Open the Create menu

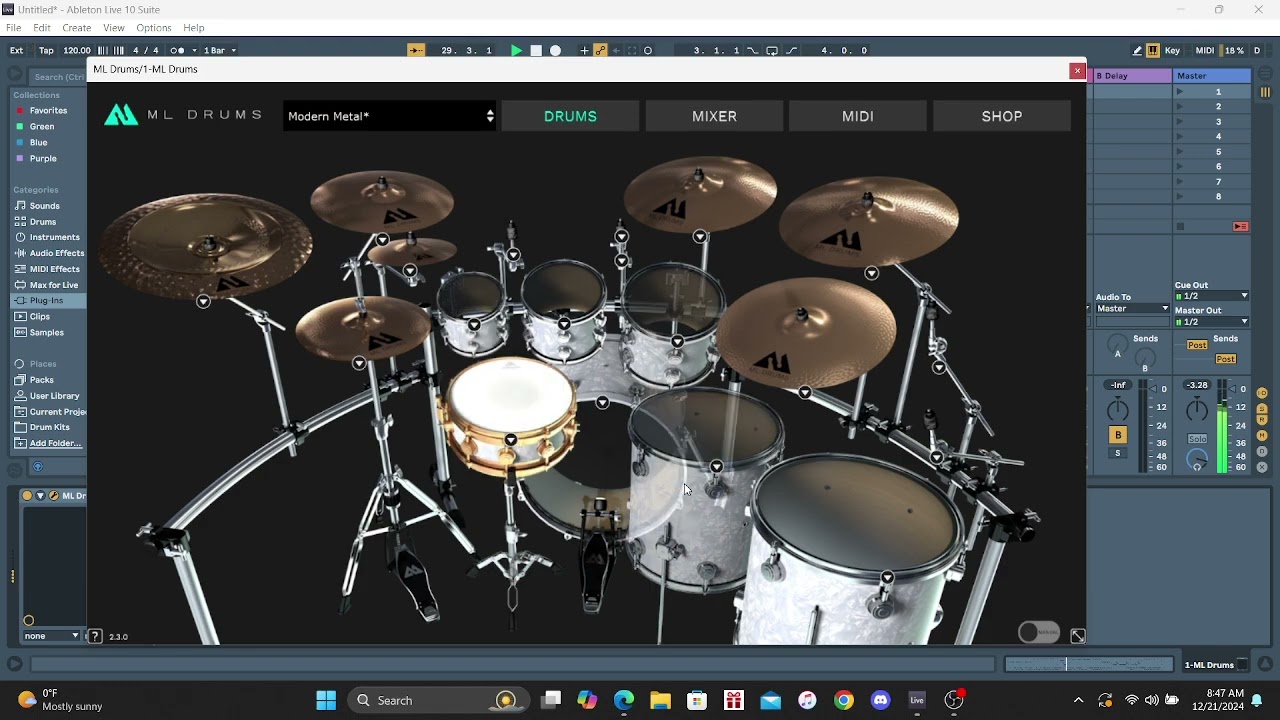click(x=77, y=28)
